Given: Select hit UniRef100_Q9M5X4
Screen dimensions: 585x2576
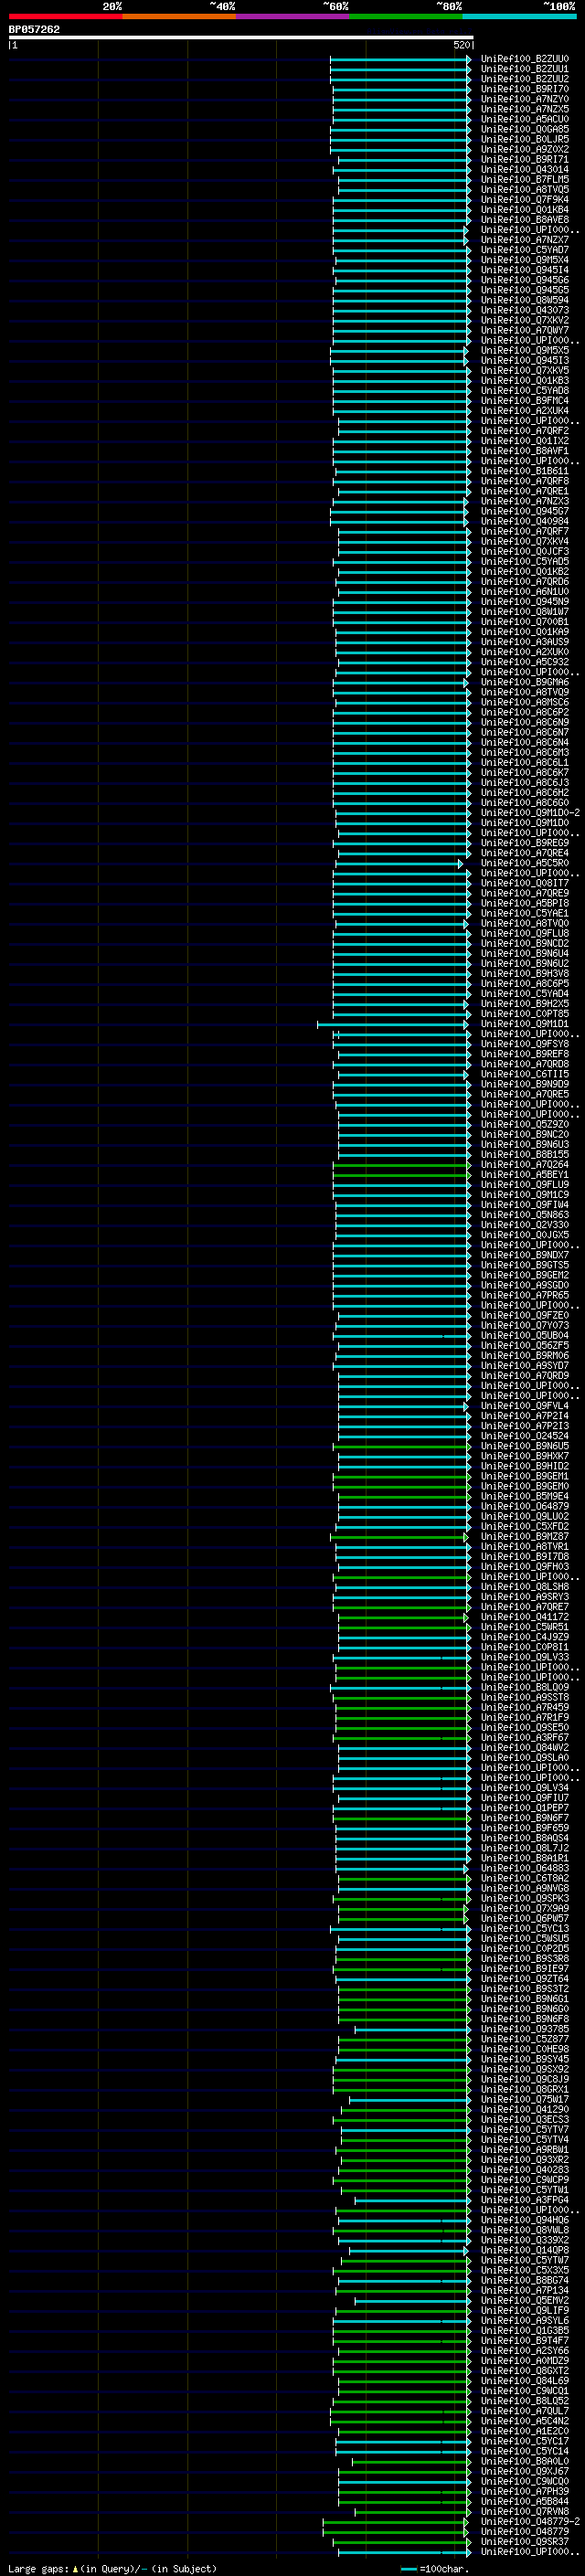Looking at the screenshot, I should 524,260.
